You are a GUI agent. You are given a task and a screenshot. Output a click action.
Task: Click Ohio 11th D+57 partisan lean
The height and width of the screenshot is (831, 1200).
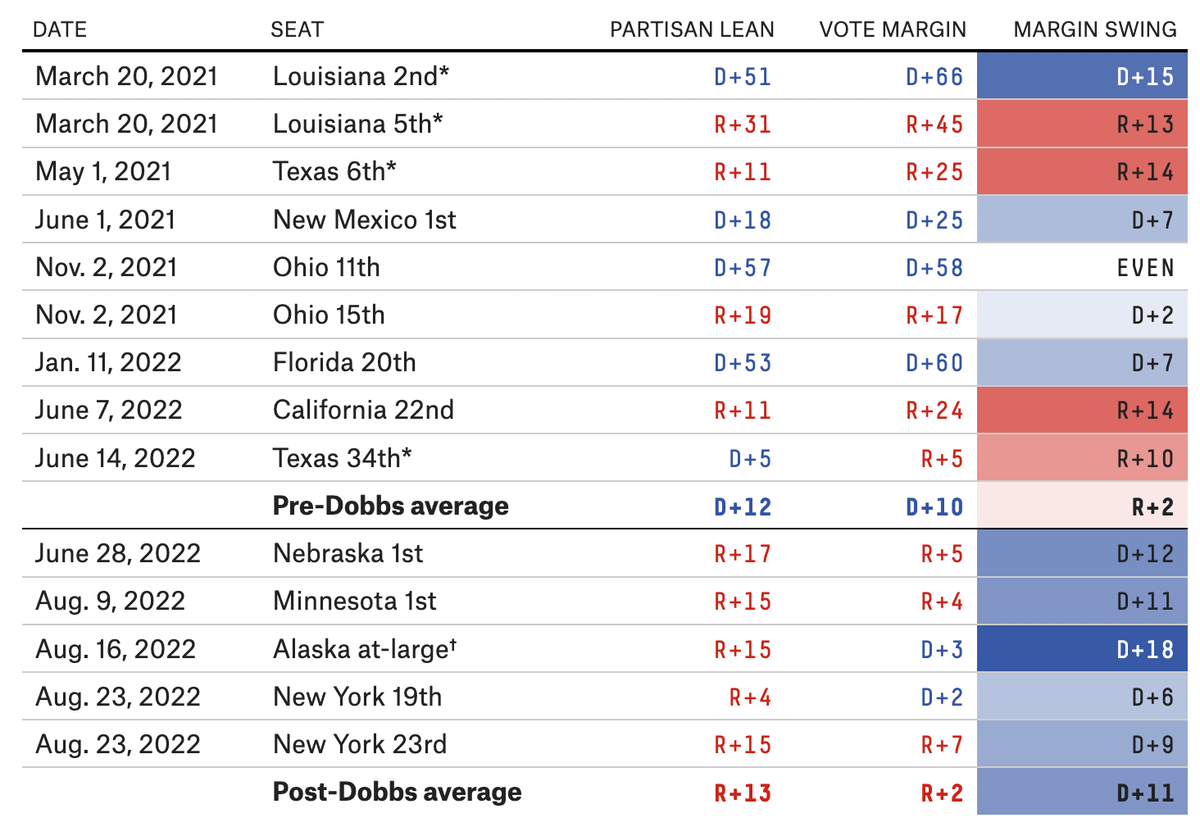click(742, 267)
